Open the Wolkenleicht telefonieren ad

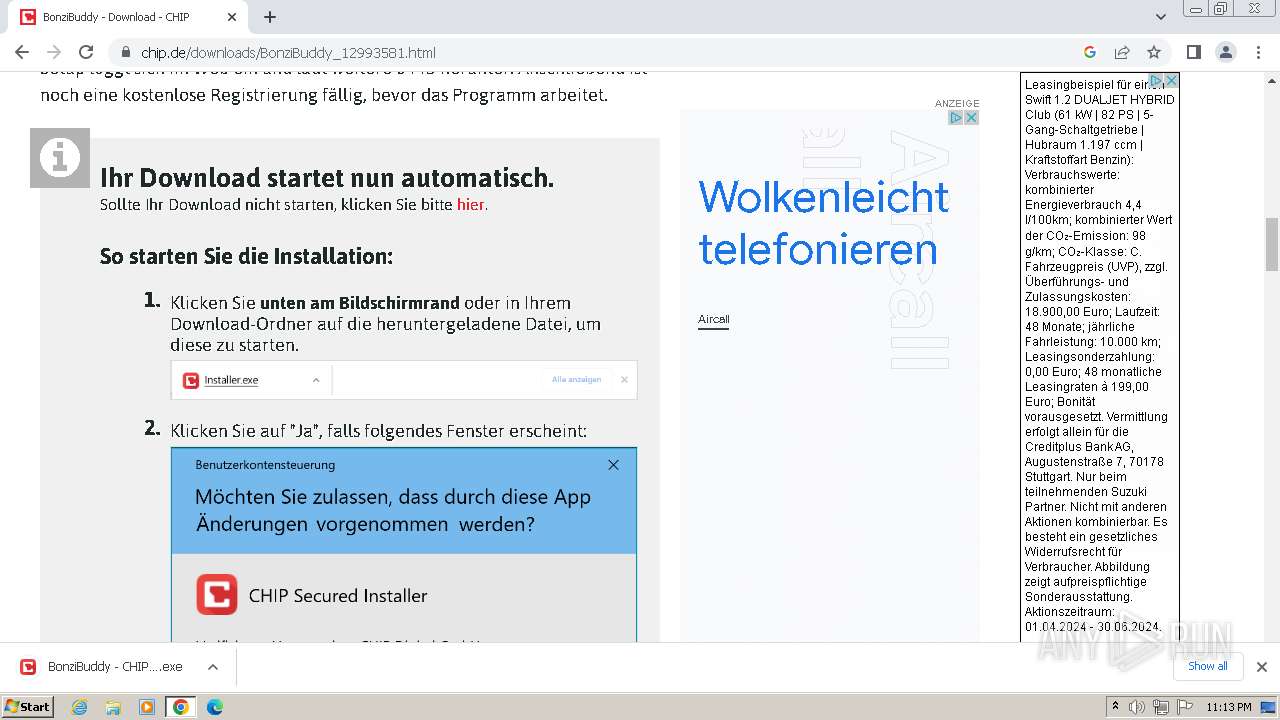(823, 222)
